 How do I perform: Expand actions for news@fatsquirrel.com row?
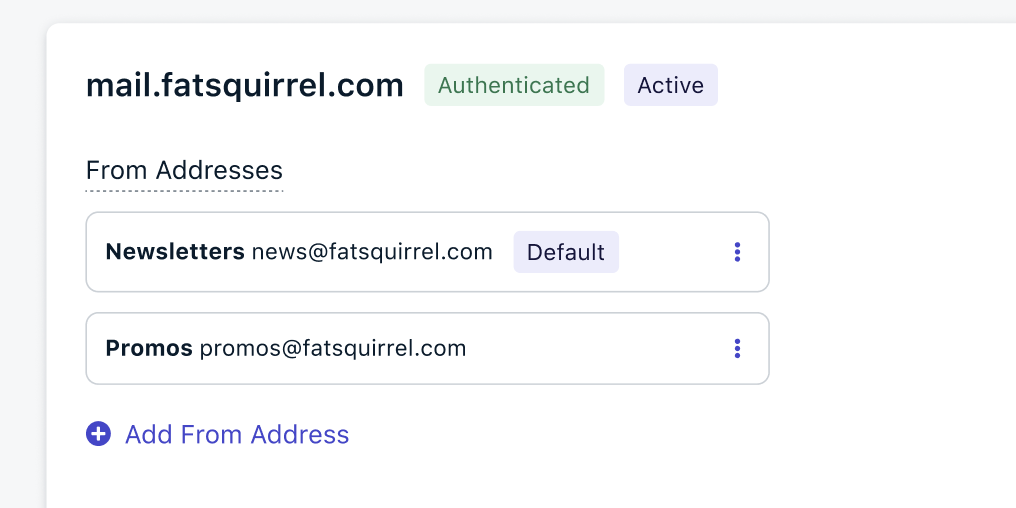[x=737, y=252]
